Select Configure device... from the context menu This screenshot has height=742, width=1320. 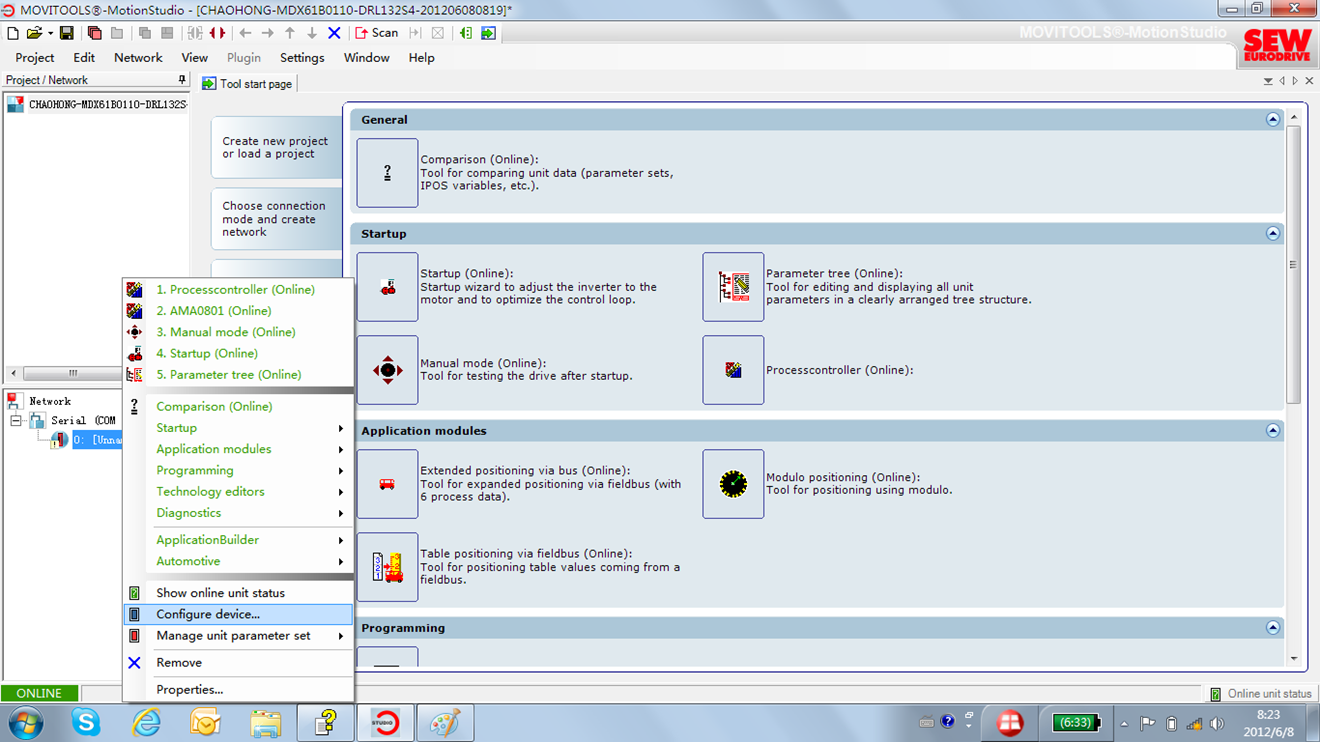point(208,614)
